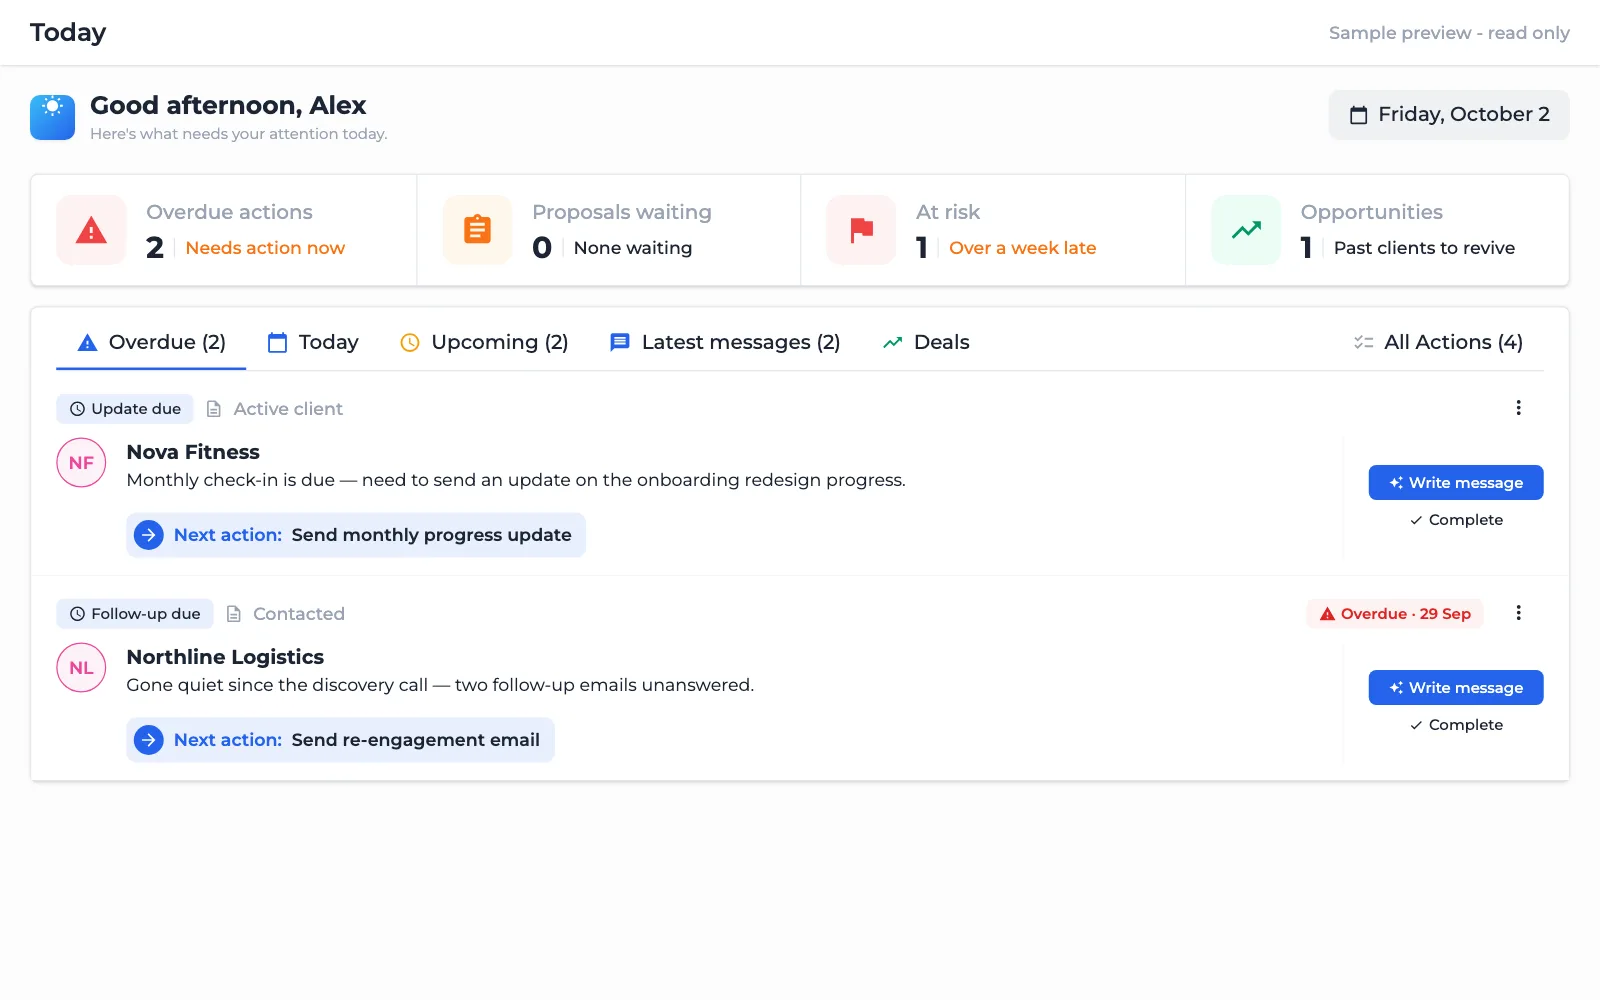Viewport: 1600px width, 1000px height.
Task: Switch to the Overdue (2) tab
Action: (x=151, y=343)
